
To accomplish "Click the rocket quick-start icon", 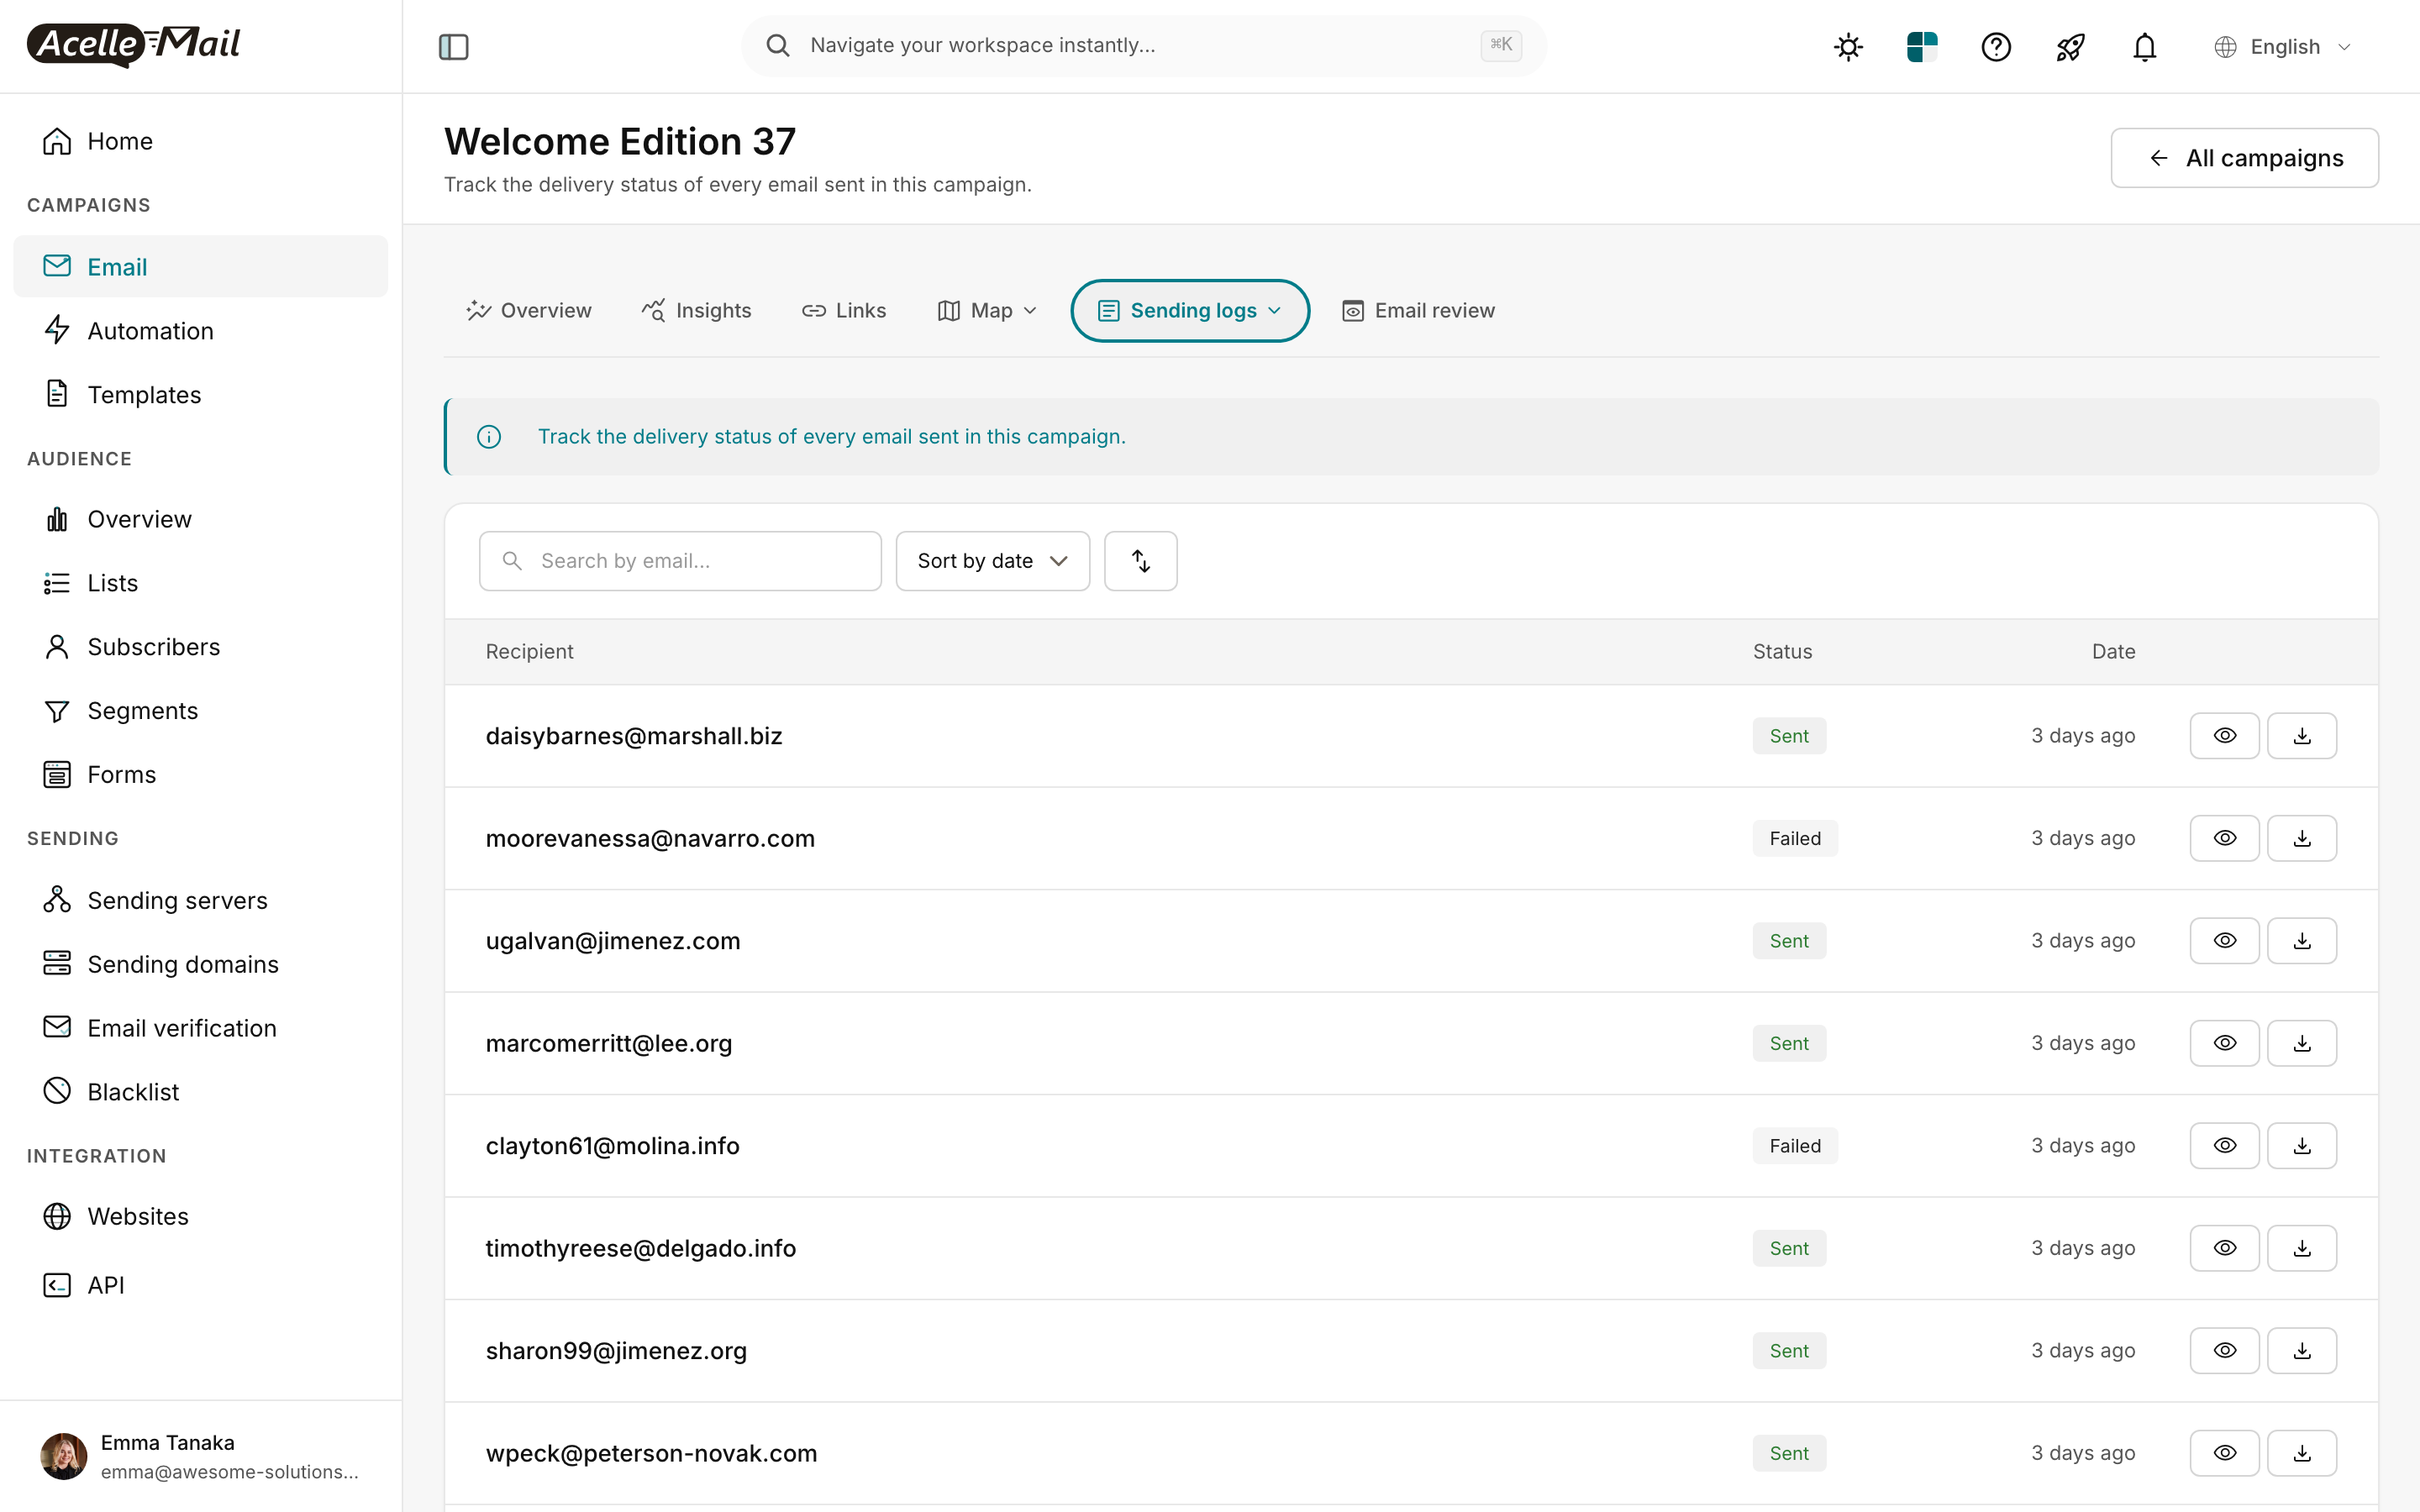I will click(2070, 47).
